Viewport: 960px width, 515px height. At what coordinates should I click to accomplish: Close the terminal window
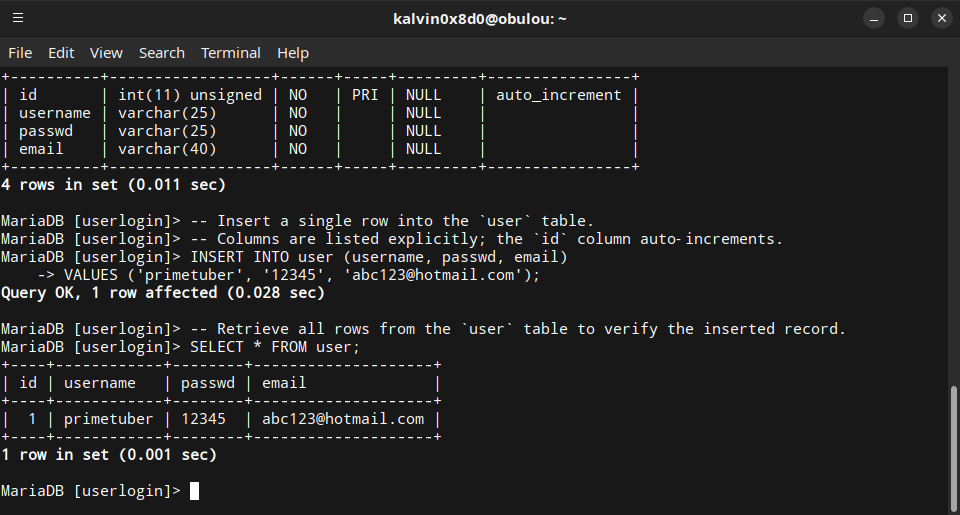[x=940, y=17]
